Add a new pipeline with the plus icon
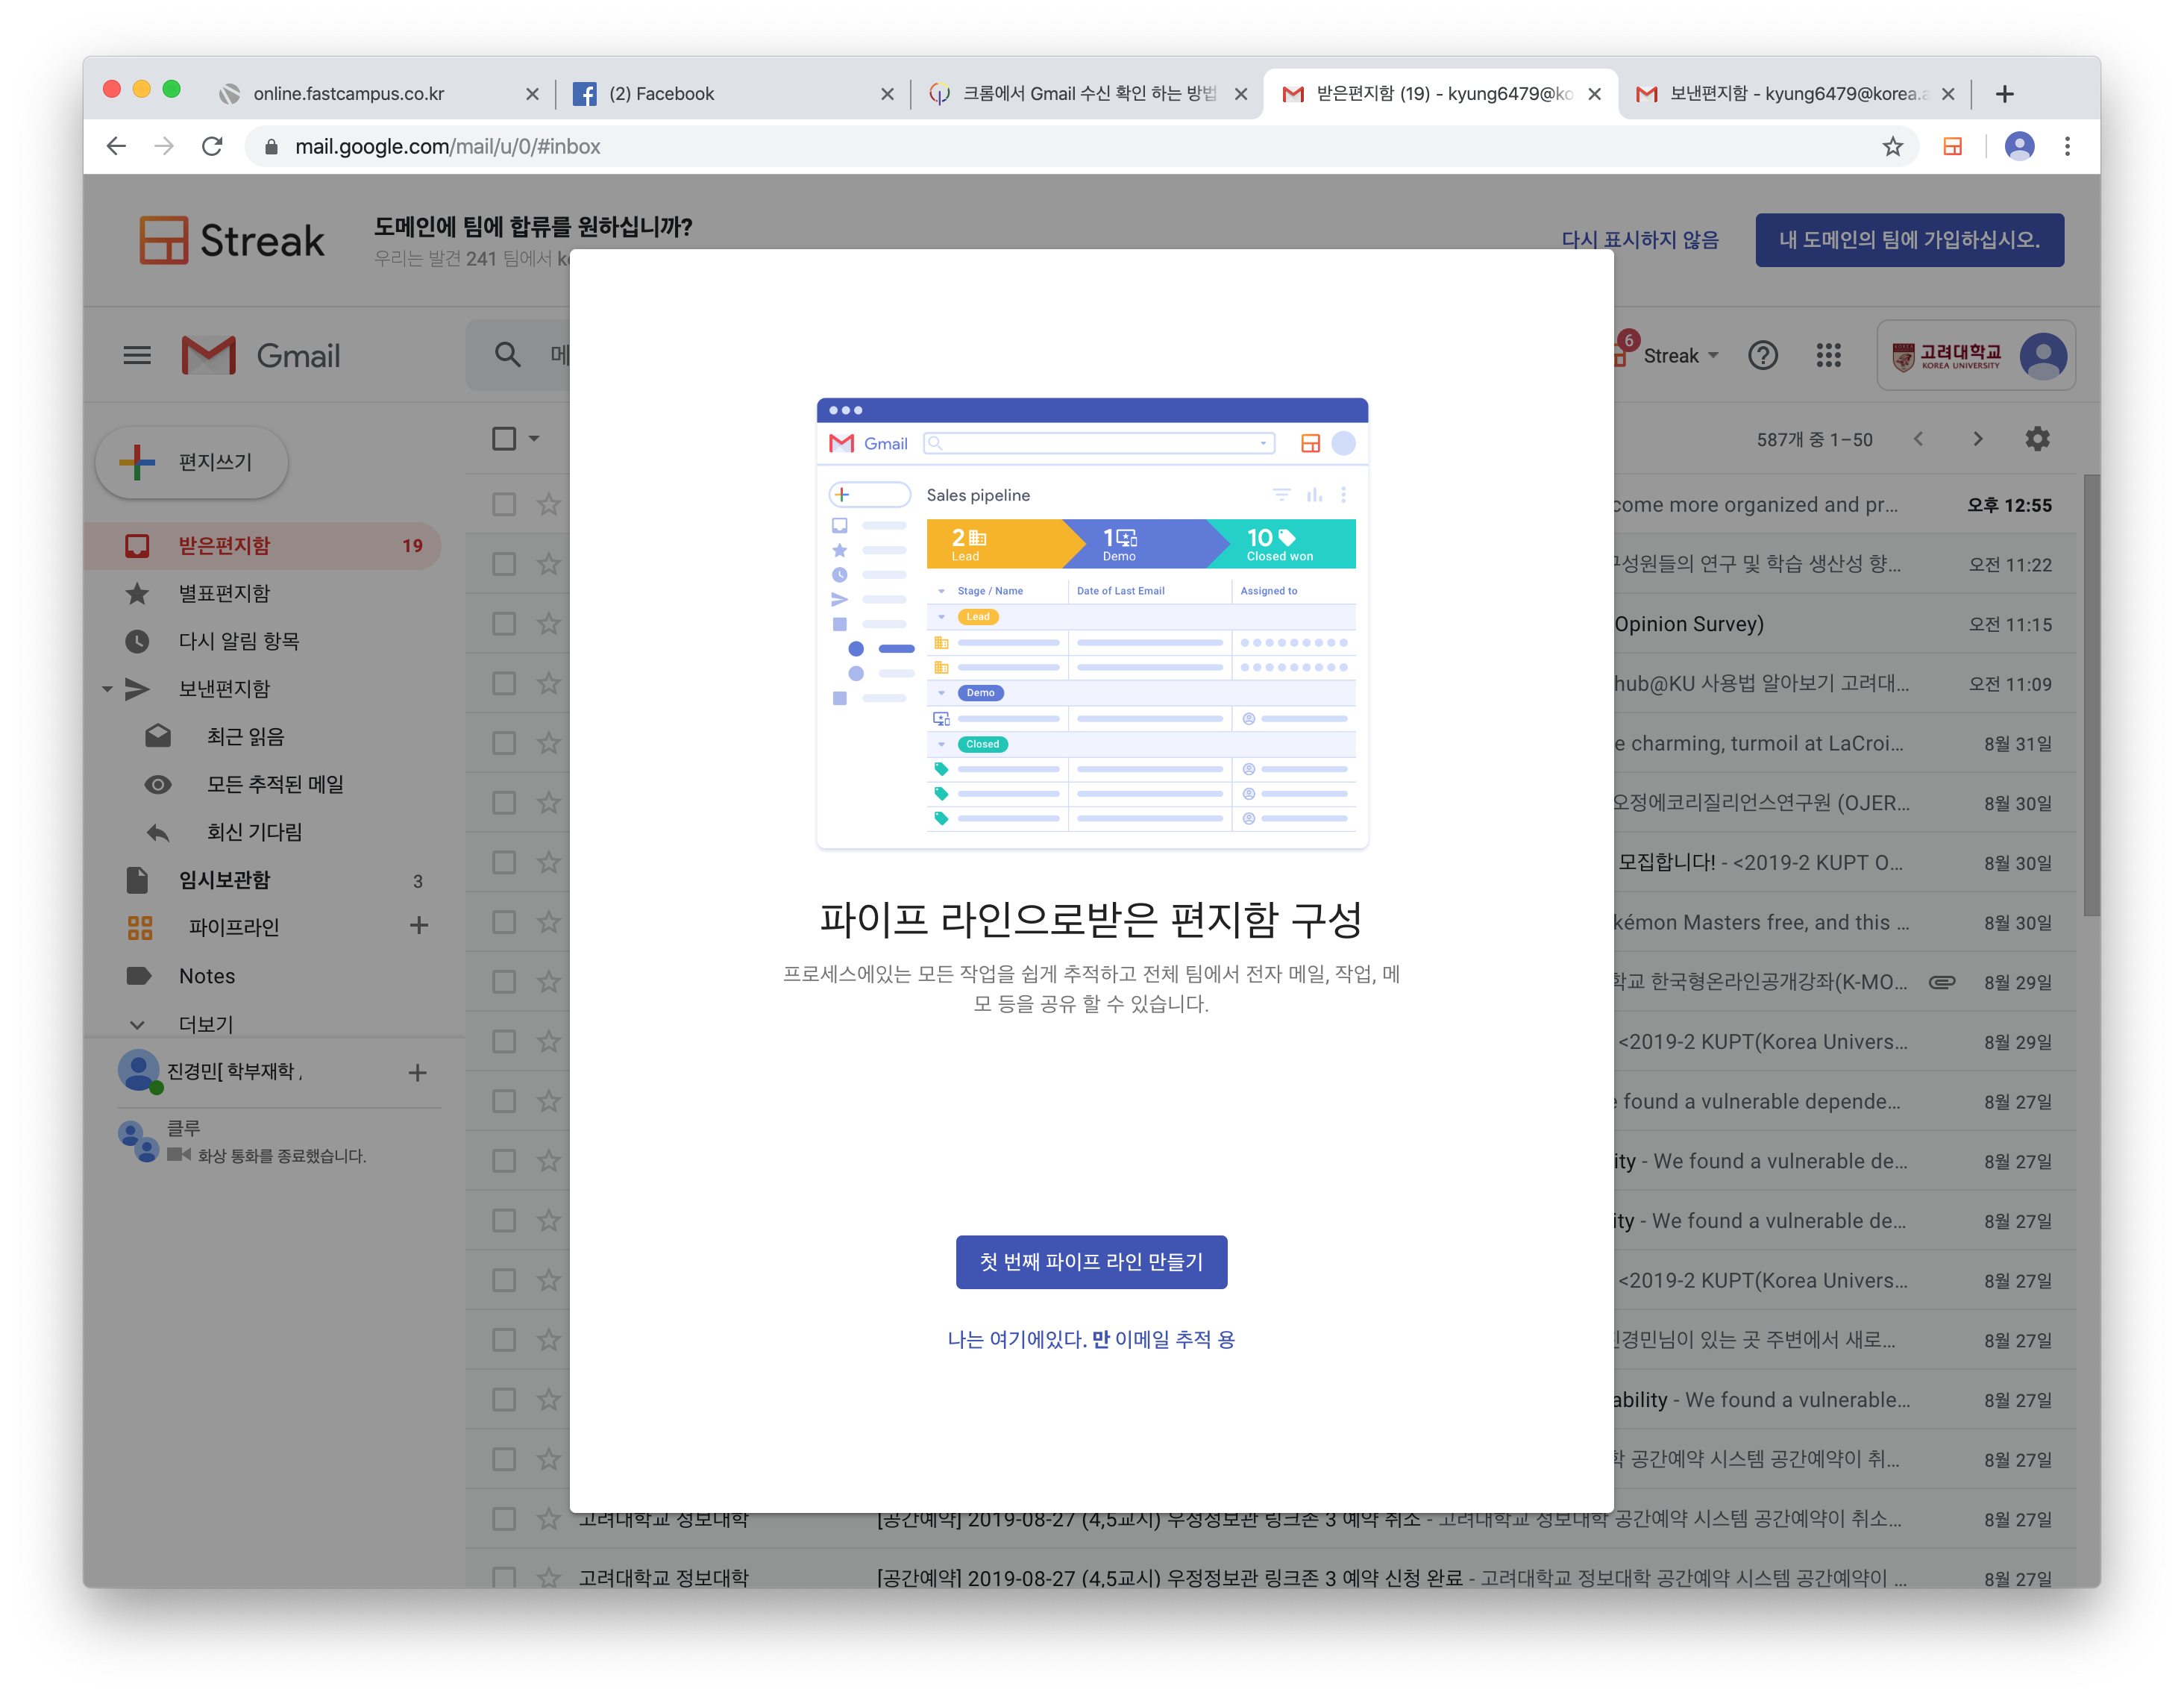This screenshot has width=2184, height=1698. [x=419, y=926]
